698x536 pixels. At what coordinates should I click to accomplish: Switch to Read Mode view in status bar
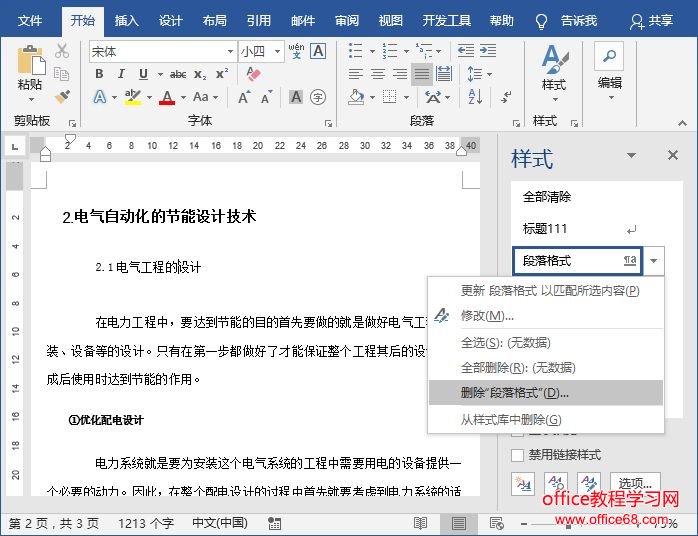(x=421, y=523)
